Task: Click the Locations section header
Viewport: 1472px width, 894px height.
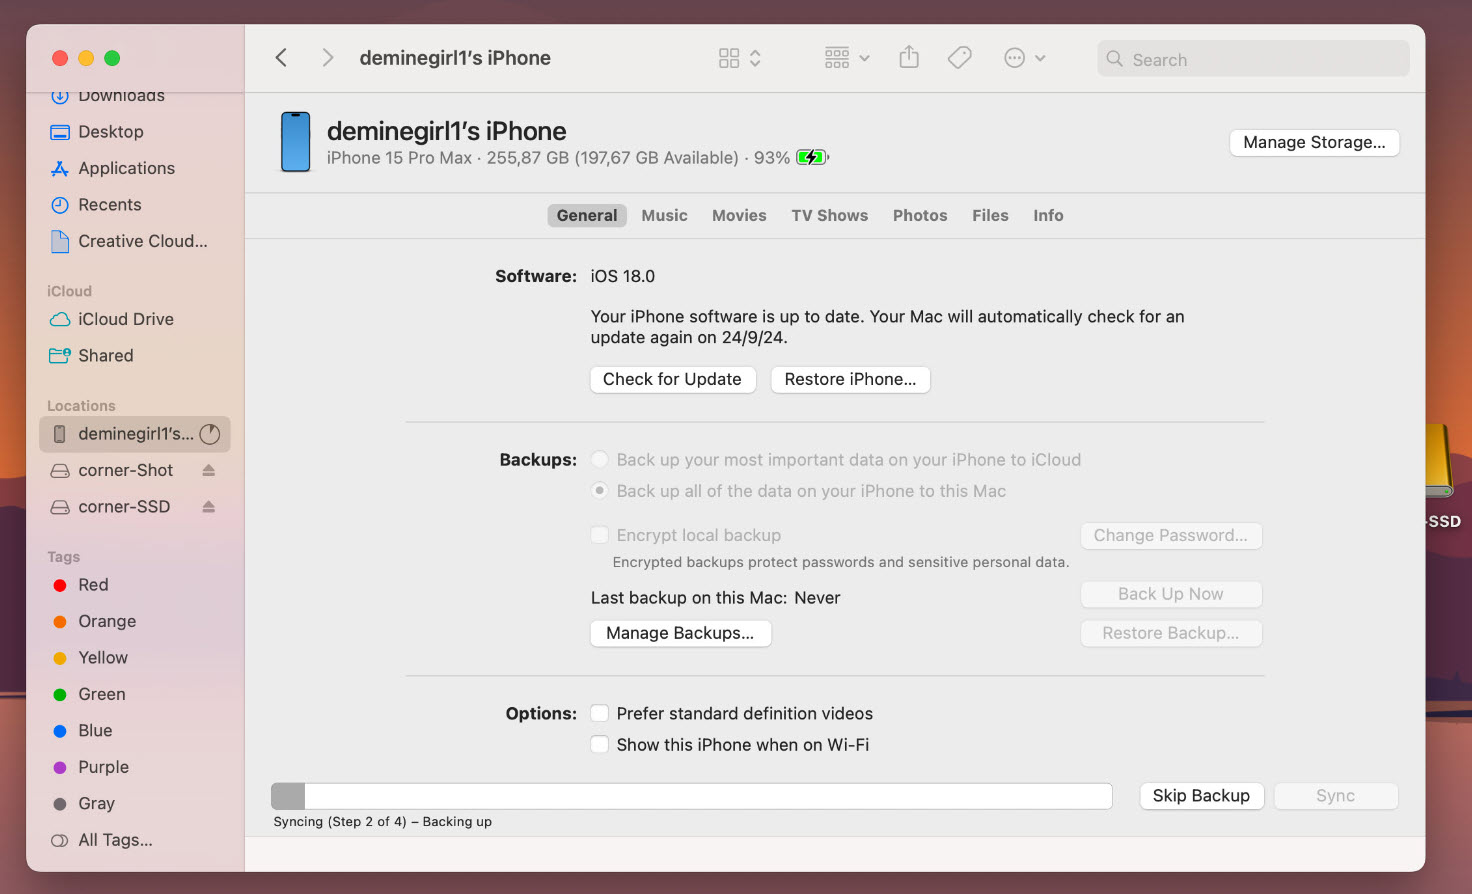Action: [x=81, y=406]
